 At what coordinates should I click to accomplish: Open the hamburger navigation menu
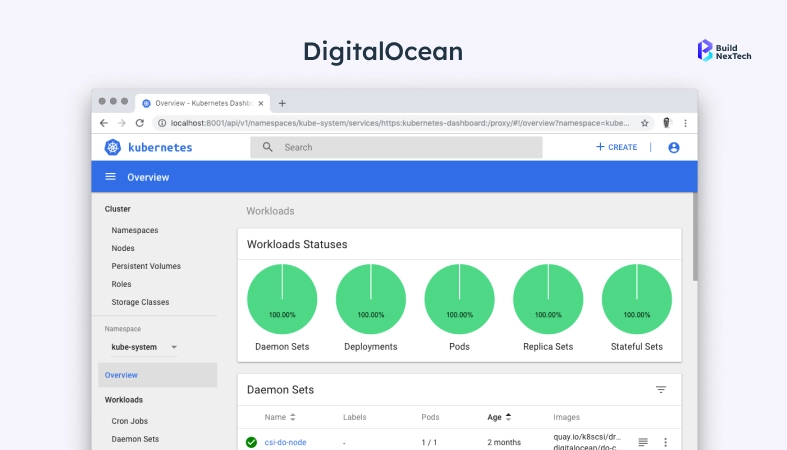110,177
